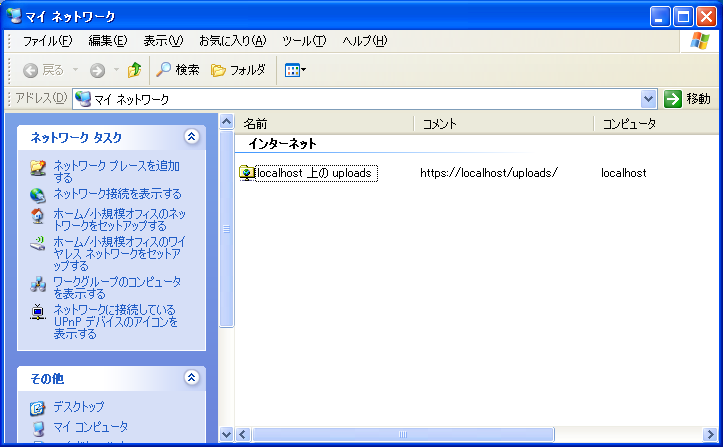This screenshot has height=447, width=723.
Task: Click the horizontal scroll left arrow
Action: point(243,435)
